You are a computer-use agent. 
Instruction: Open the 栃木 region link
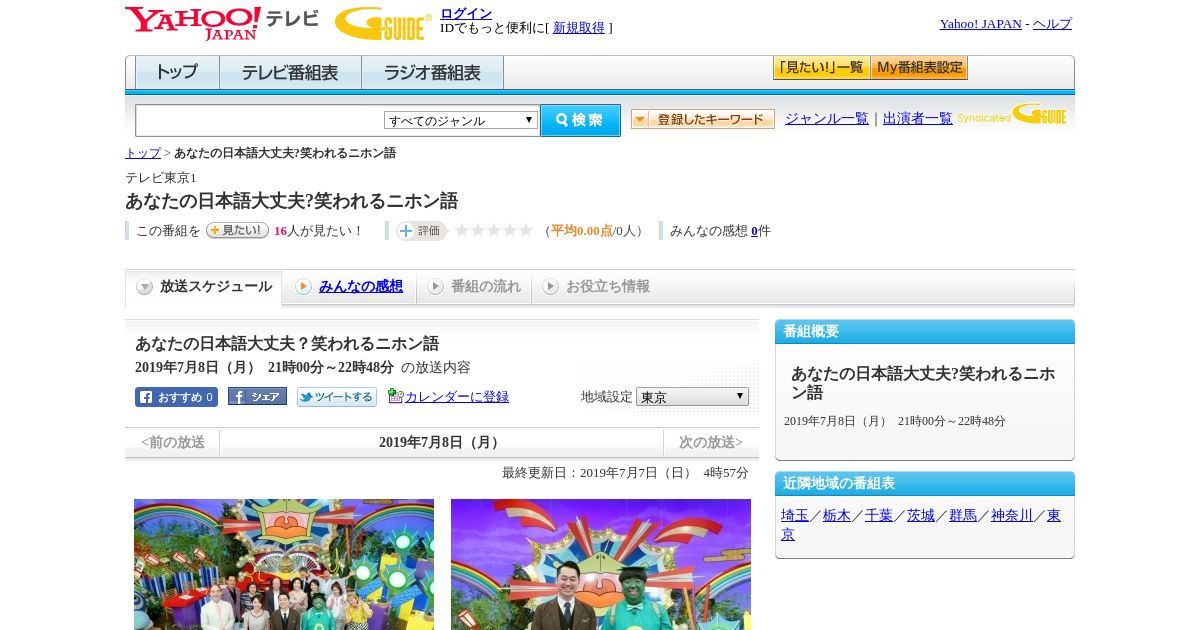[x=837, y=515]
